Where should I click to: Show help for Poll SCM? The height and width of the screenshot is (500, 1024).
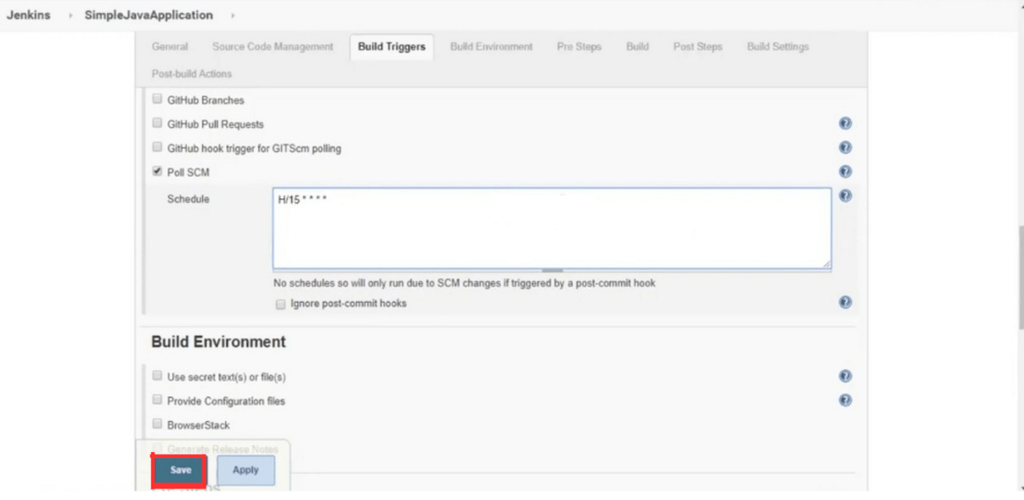845,172
